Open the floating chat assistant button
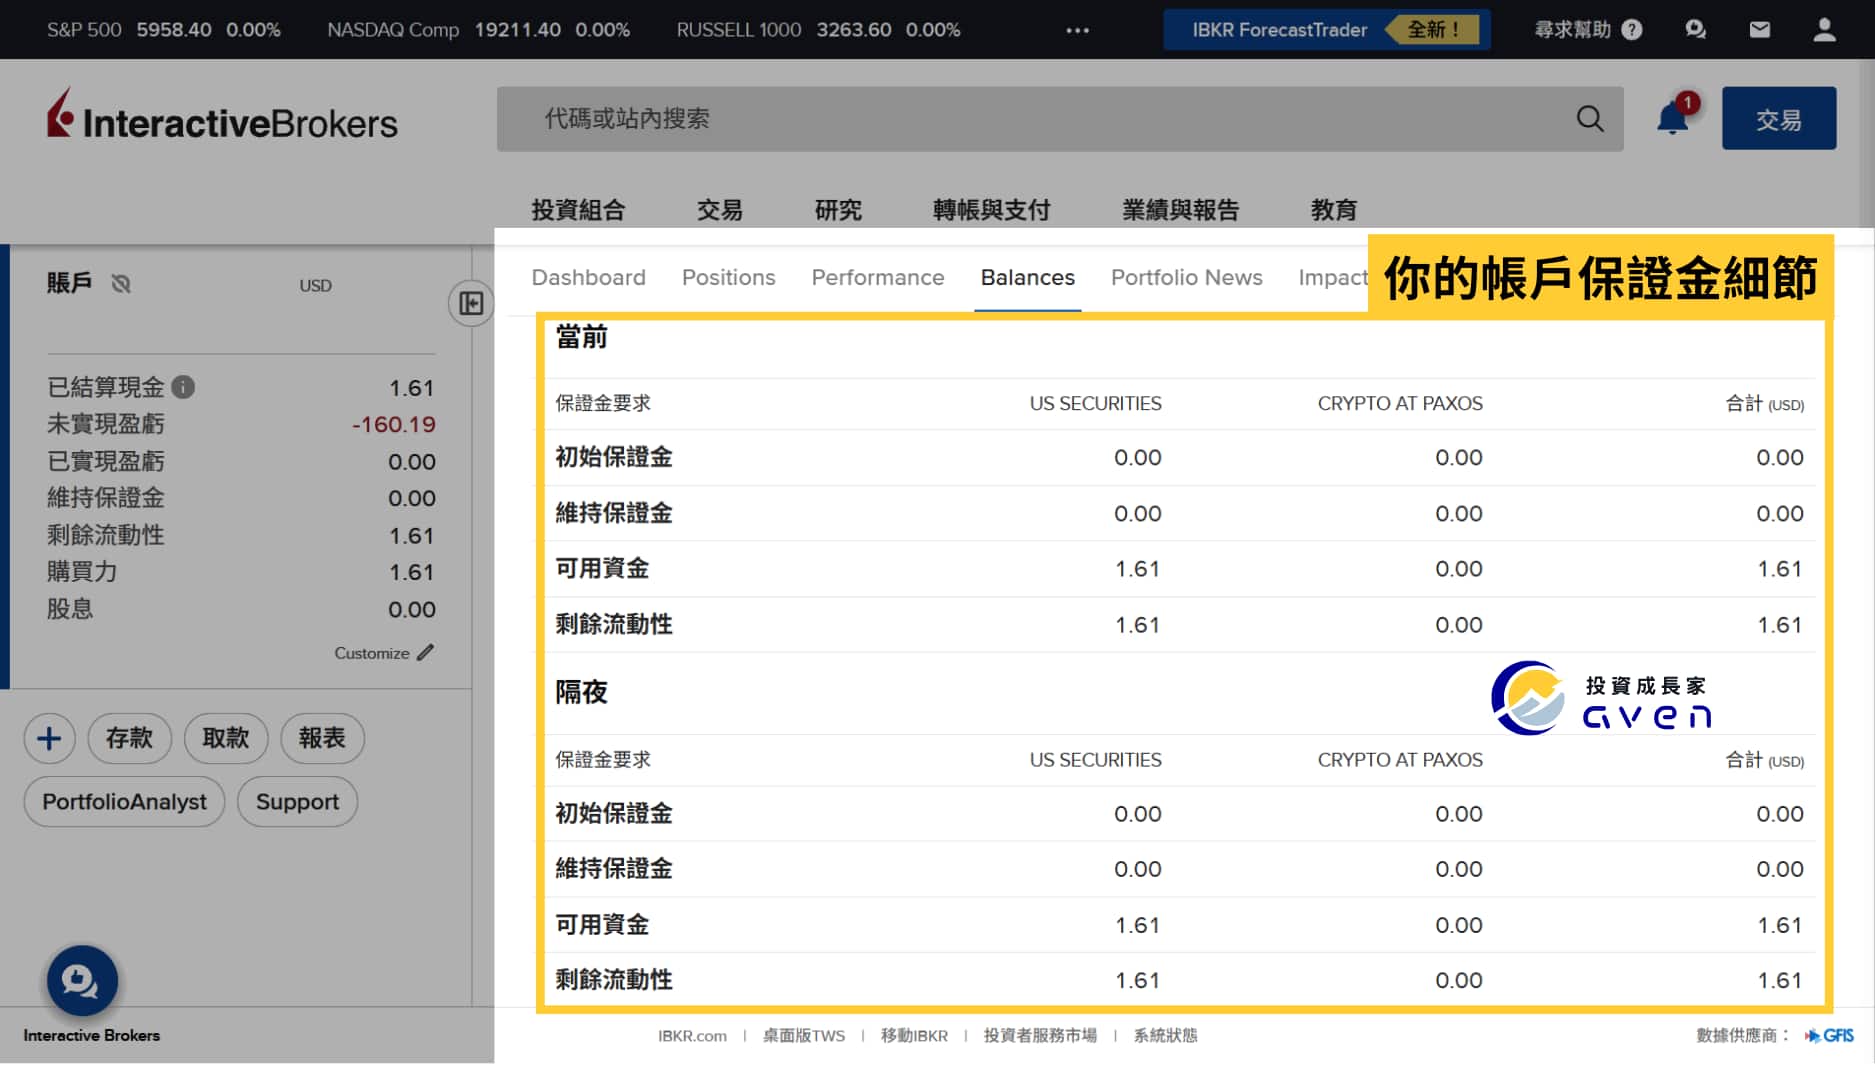Image resolution: width=1875 pixels, height=1065 pixels. point(82,980)
